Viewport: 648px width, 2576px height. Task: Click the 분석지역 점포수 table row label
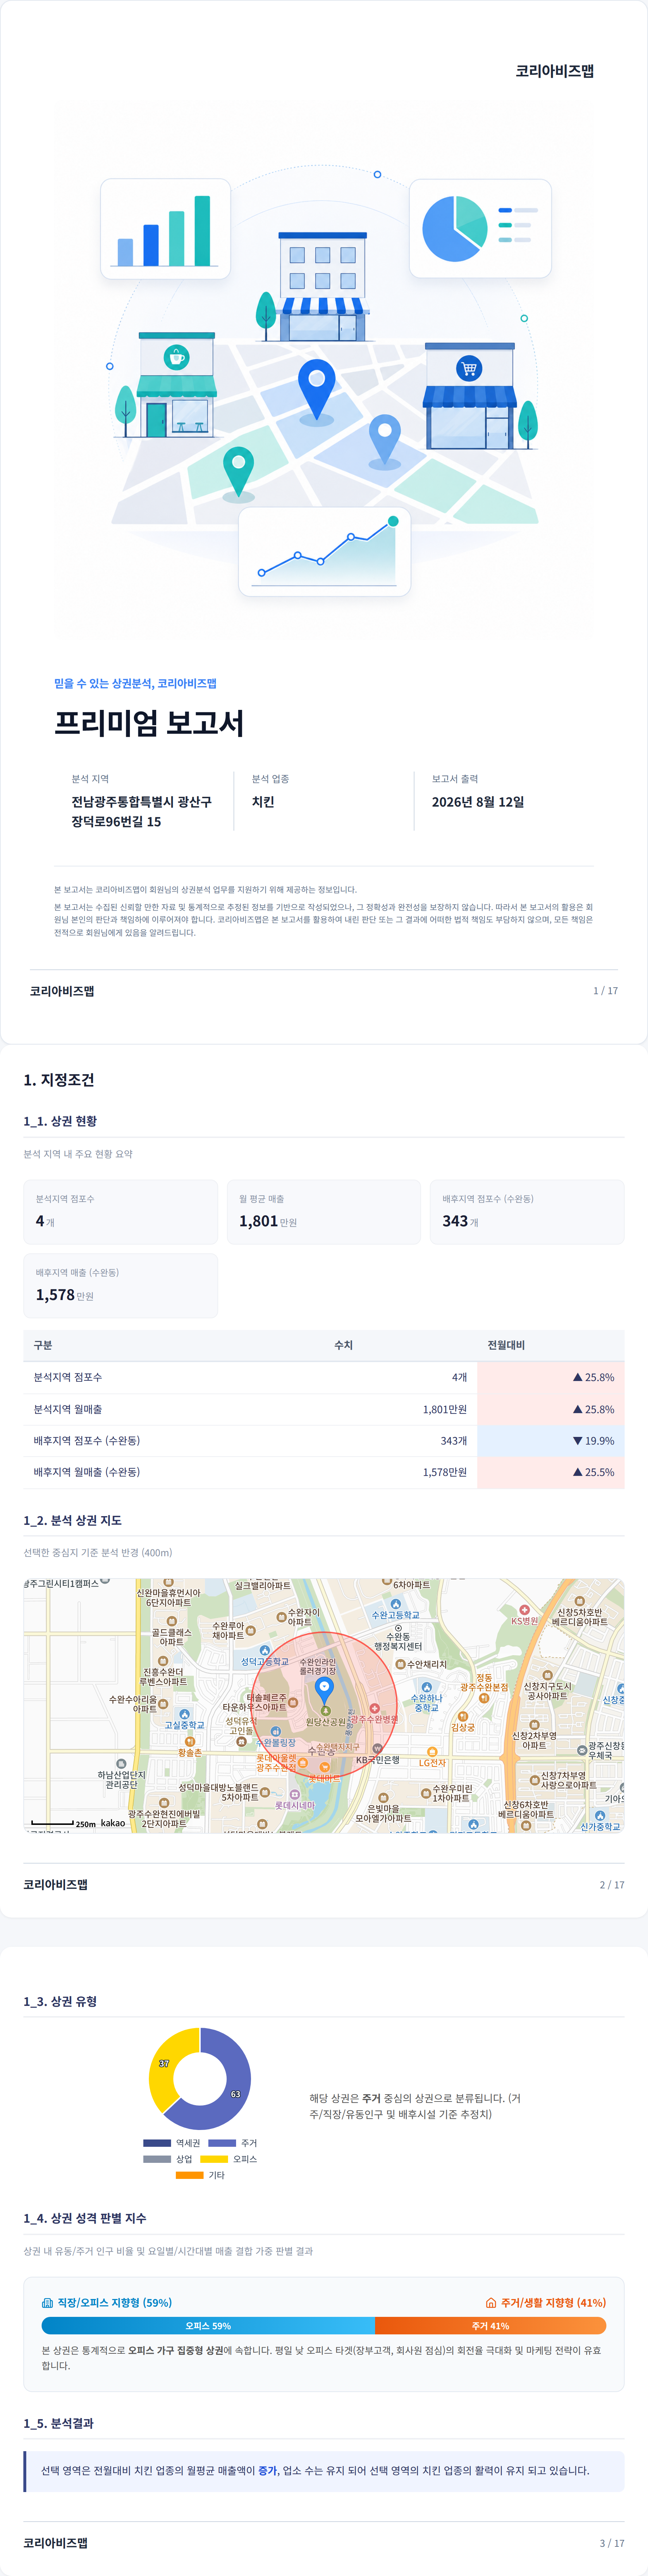[67, 1377]
